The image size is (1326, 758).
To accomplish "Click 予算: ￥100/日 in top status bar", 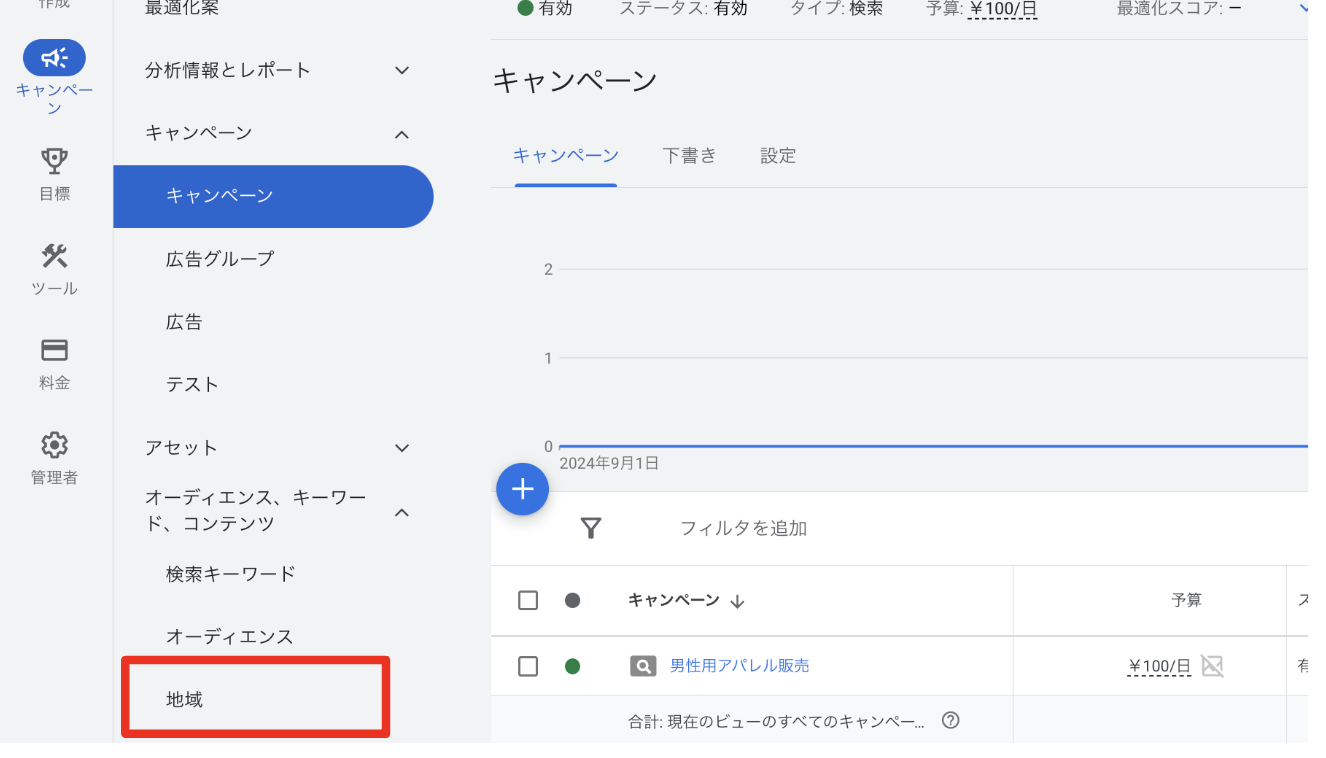I will (x=982, y=10).
